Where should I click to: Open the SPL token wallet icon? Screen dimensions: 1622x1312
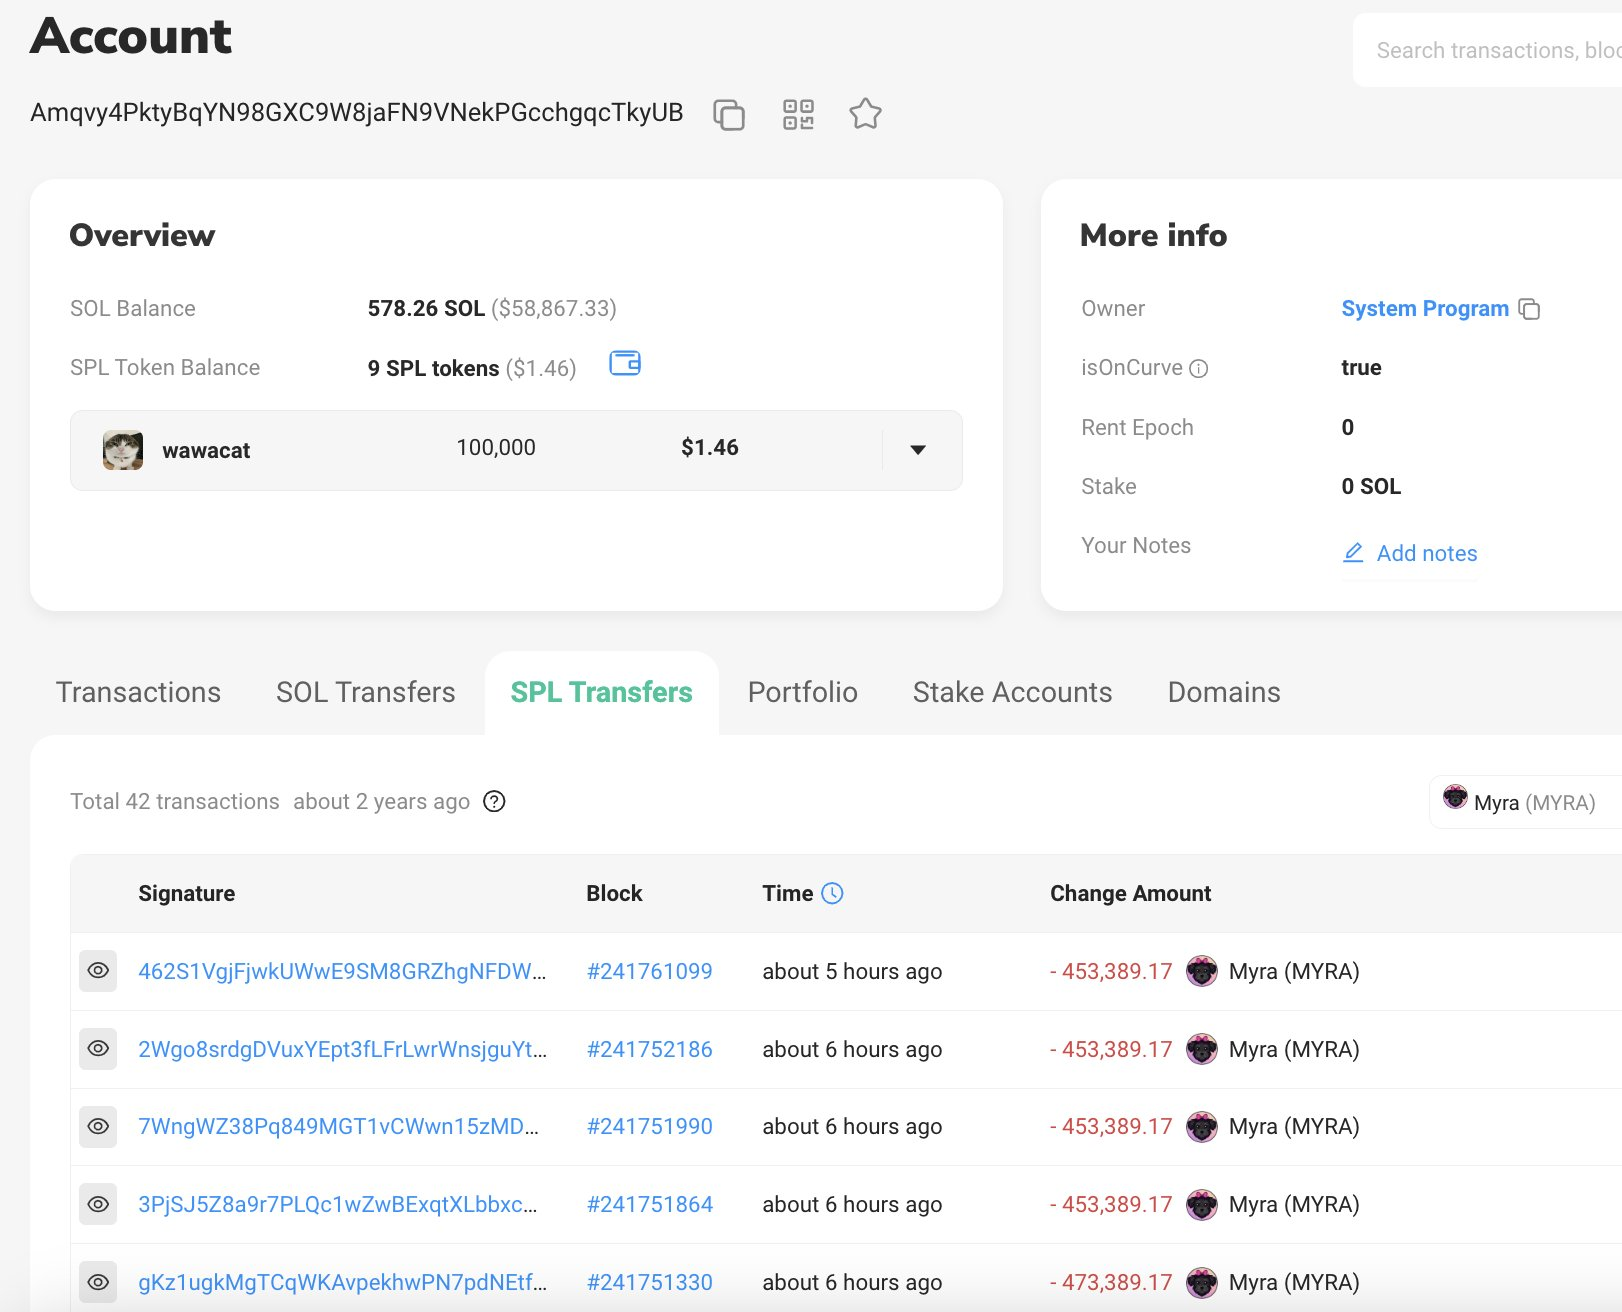625,364
